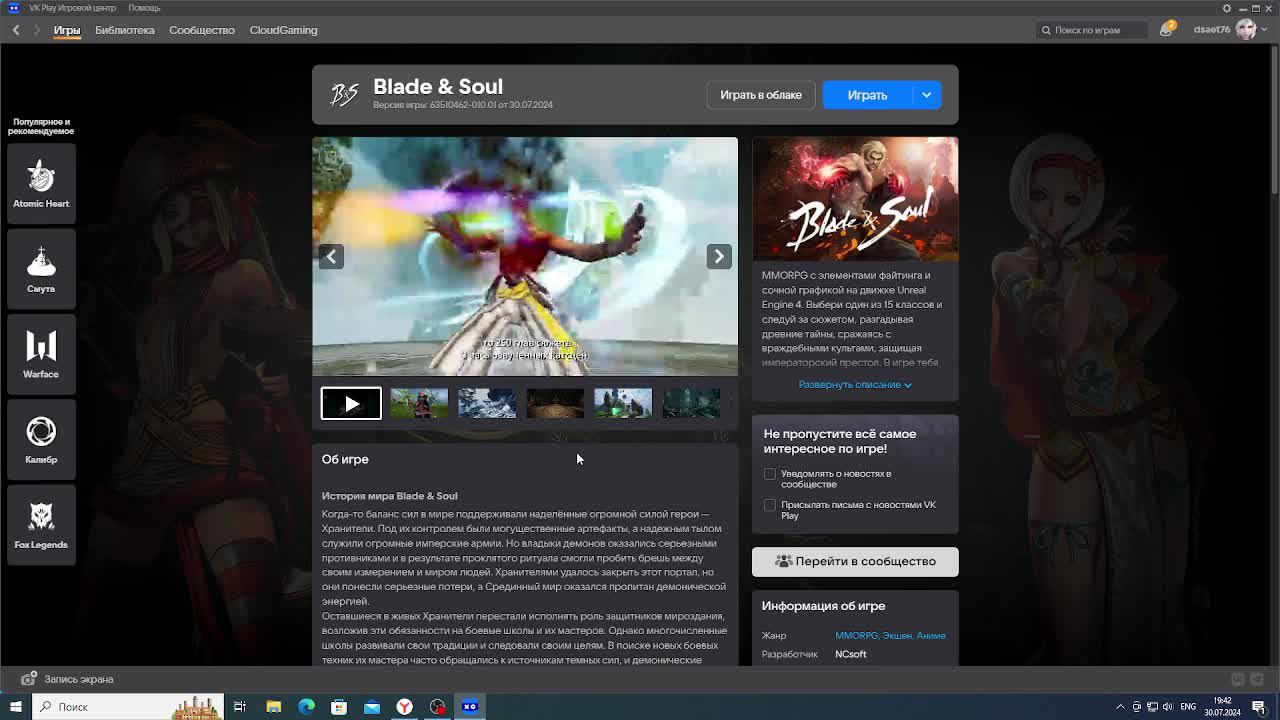Go forward with the navigation arrow
This screenshot has width=1280, height=720.
(37, 30)
